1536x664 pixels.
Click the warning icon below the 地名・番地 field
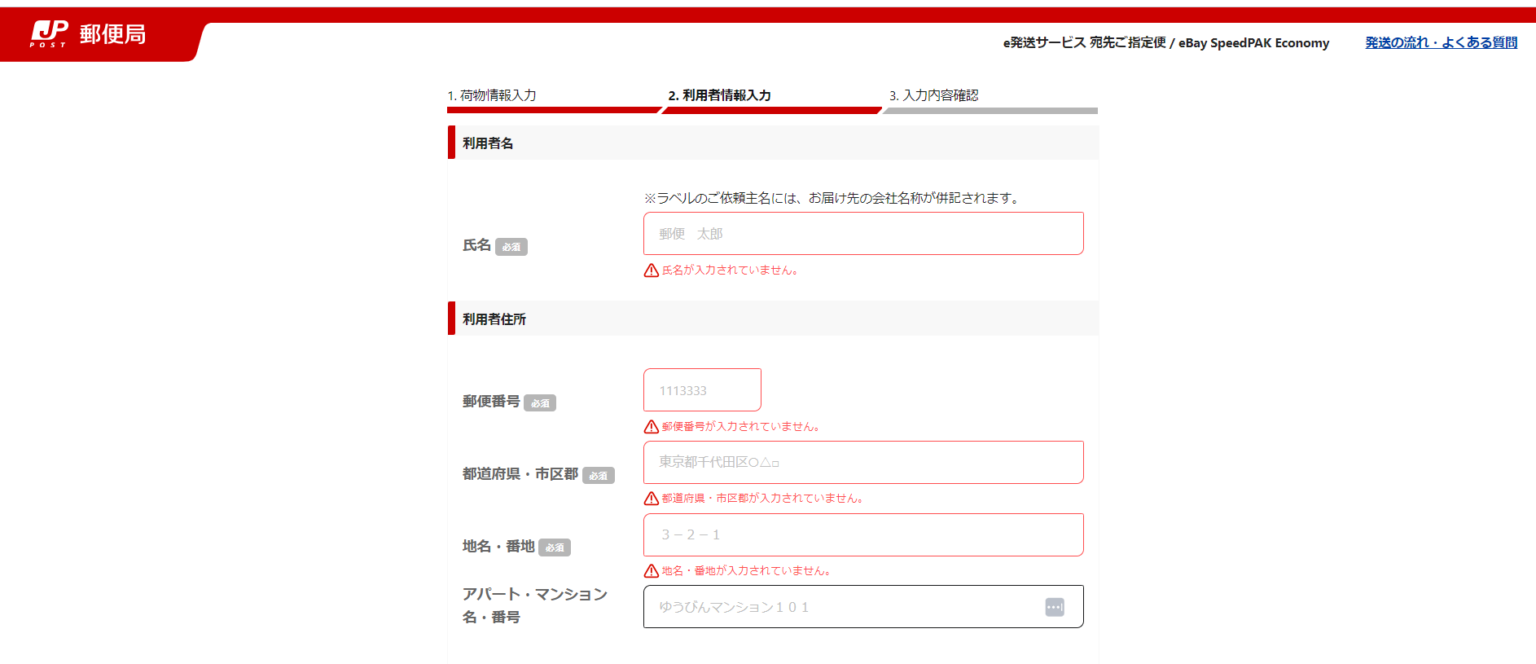[650, 570]
